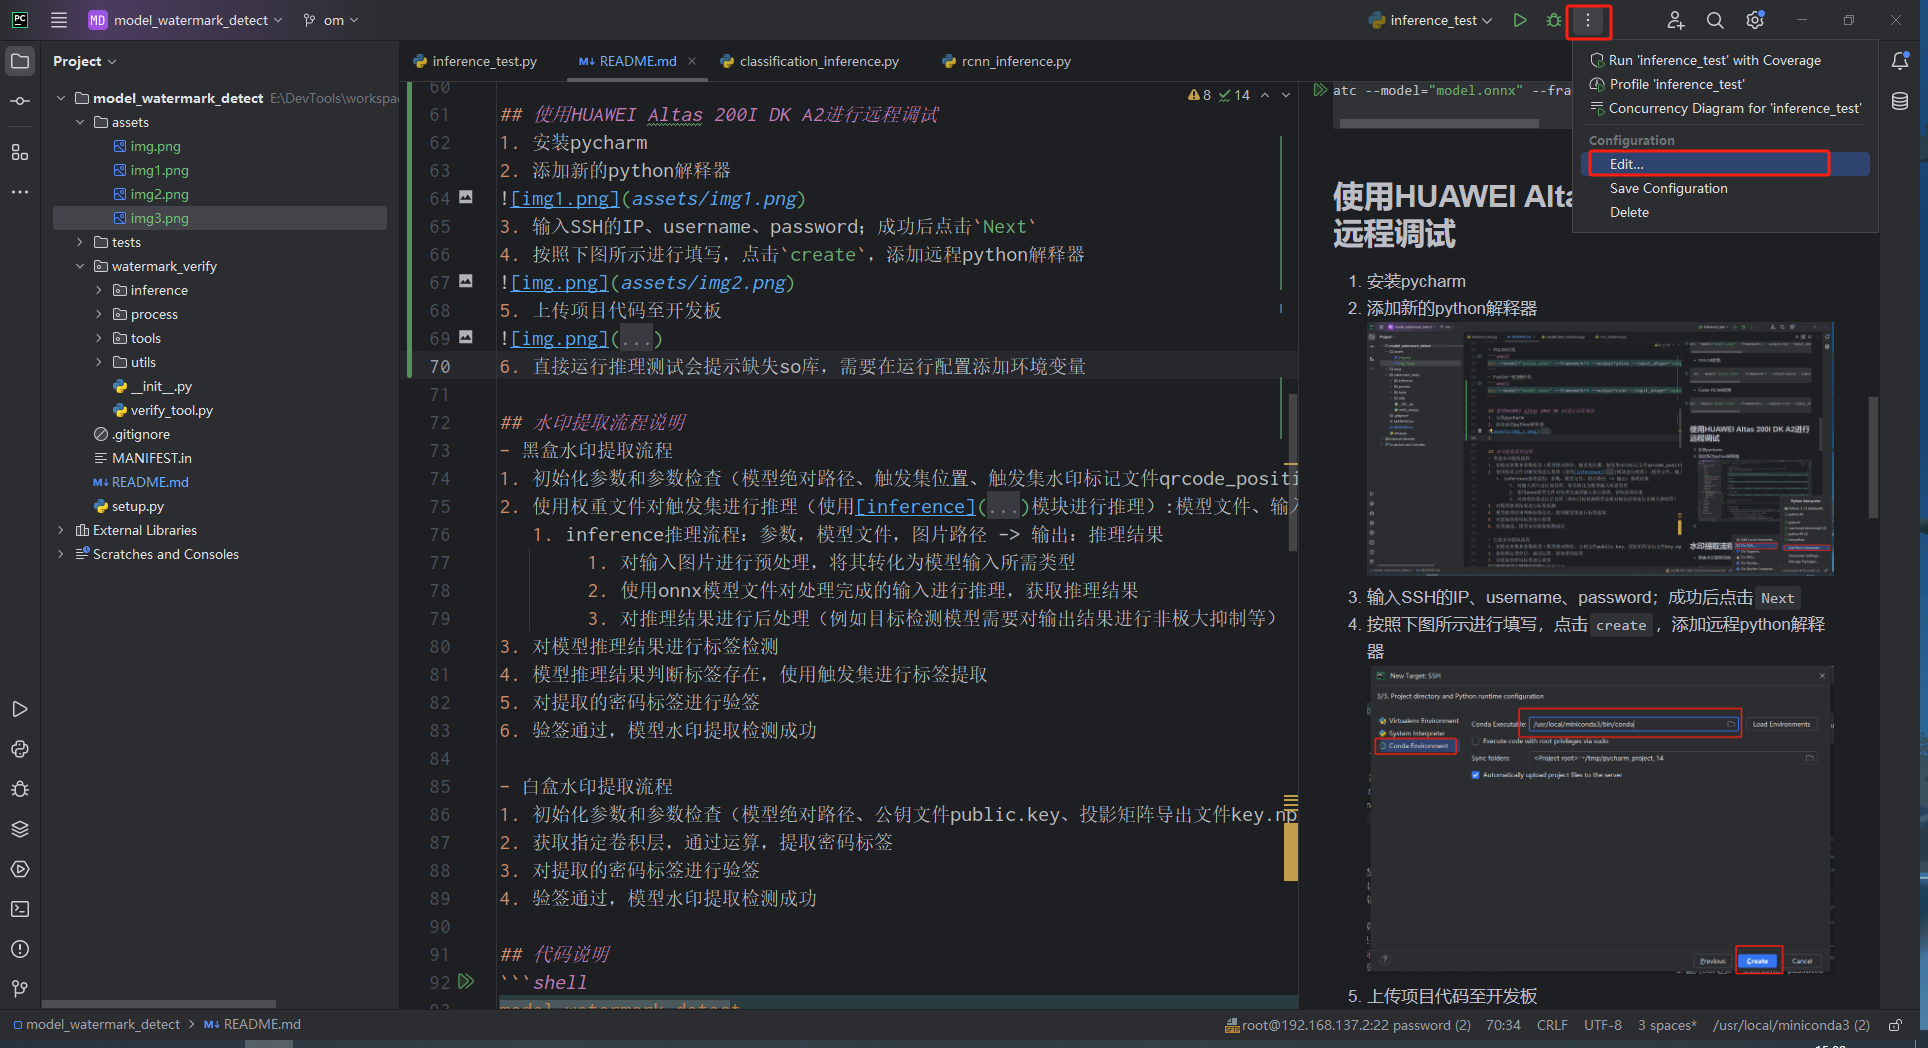
Task: Open Search Everywhere magnifier
Action: pos(1715,20)
